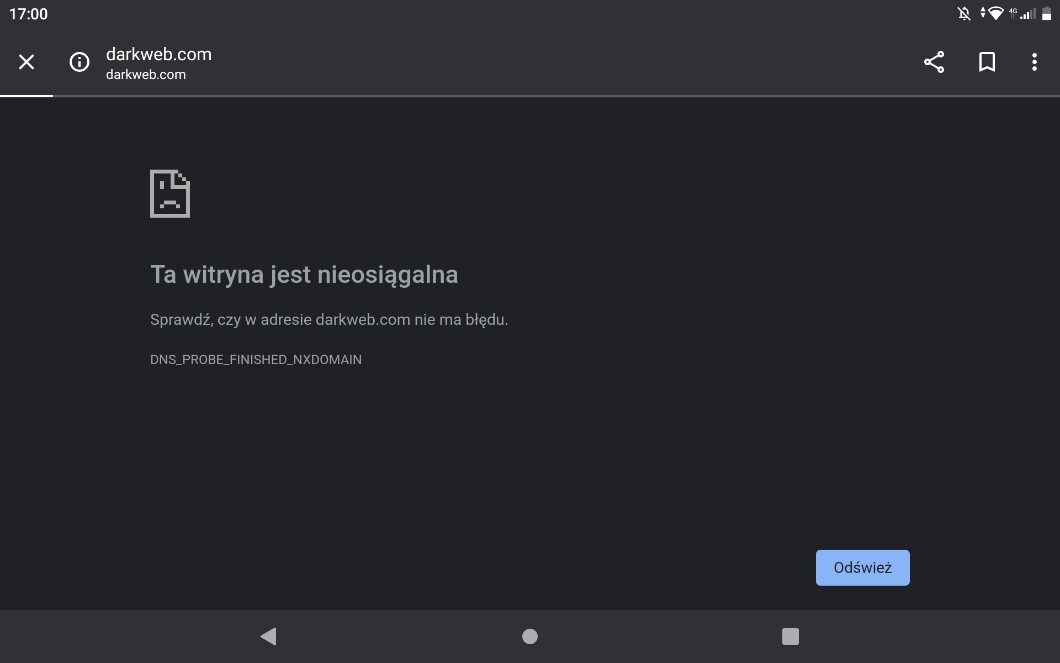Bookmark the current page

point(987,62)
